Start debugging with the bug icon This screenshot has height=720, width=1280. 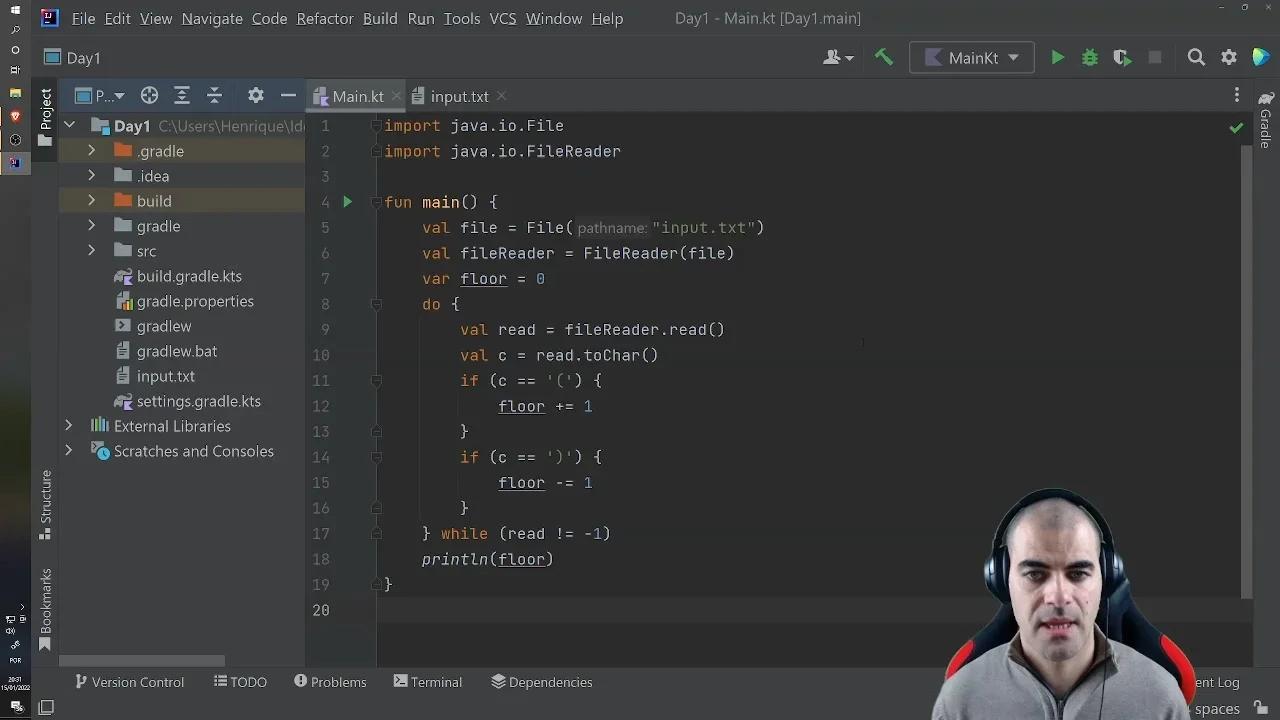click(x=1089, y=57)
